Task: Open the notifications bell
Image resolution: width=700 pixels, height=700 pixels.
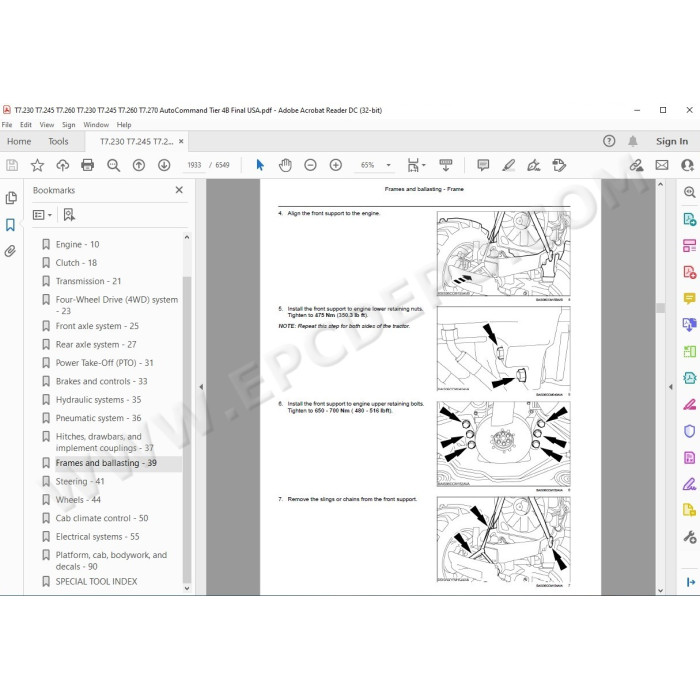Action: click(633, 141)
